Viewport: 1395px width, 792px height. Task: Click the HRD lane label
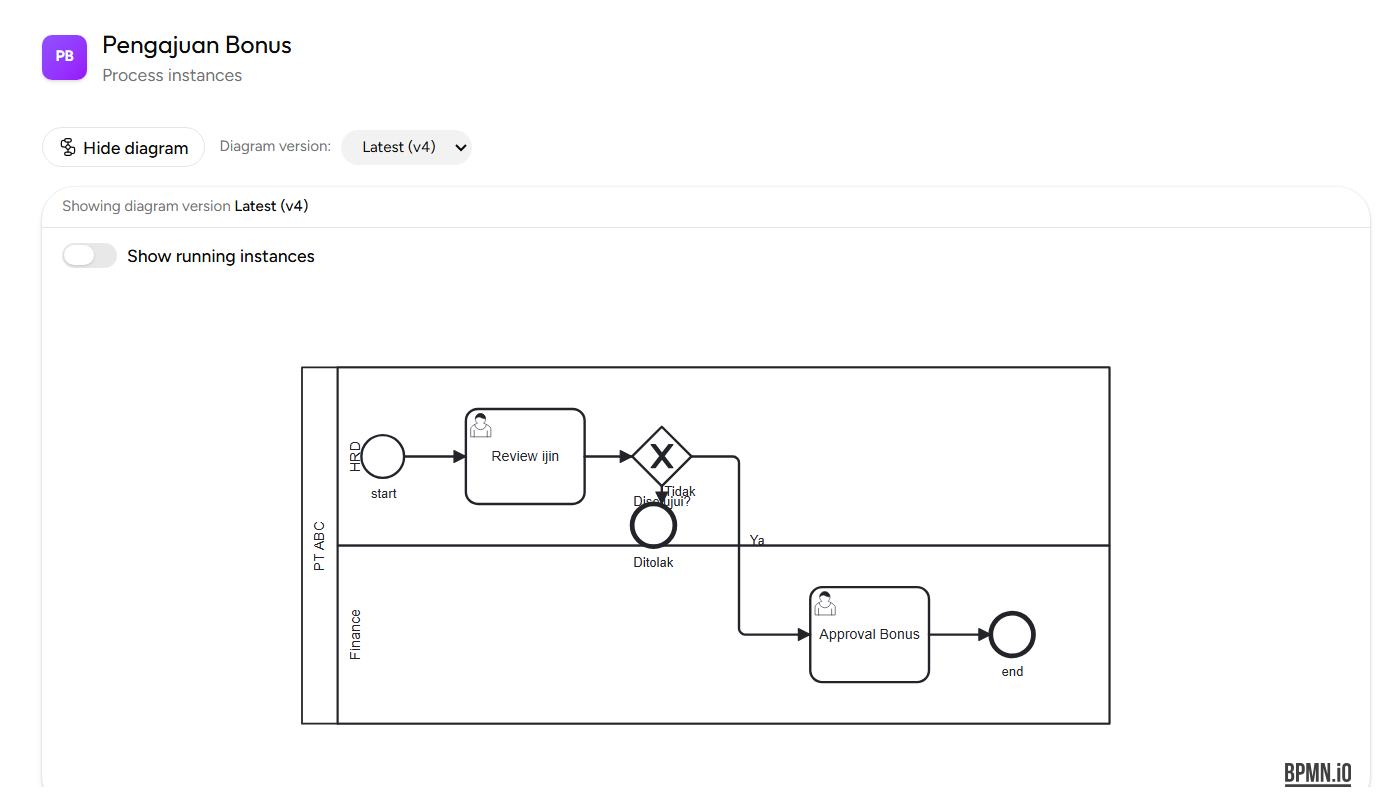tap(355, 456)
